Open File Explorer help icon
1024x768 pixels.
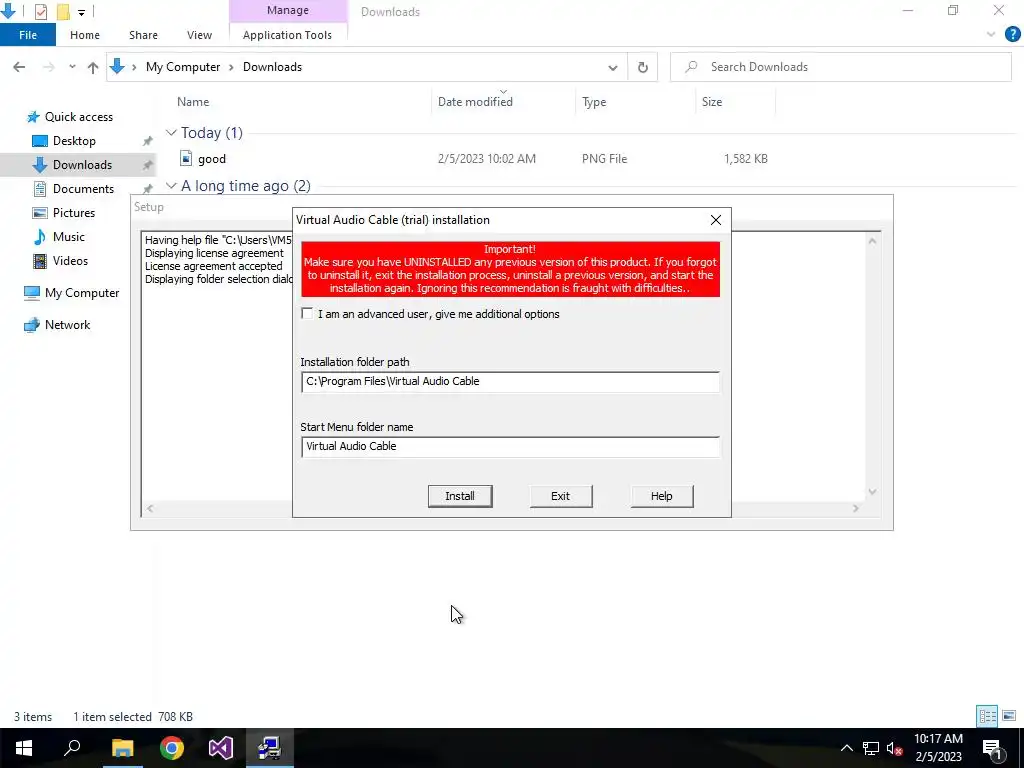(1012, 35)
